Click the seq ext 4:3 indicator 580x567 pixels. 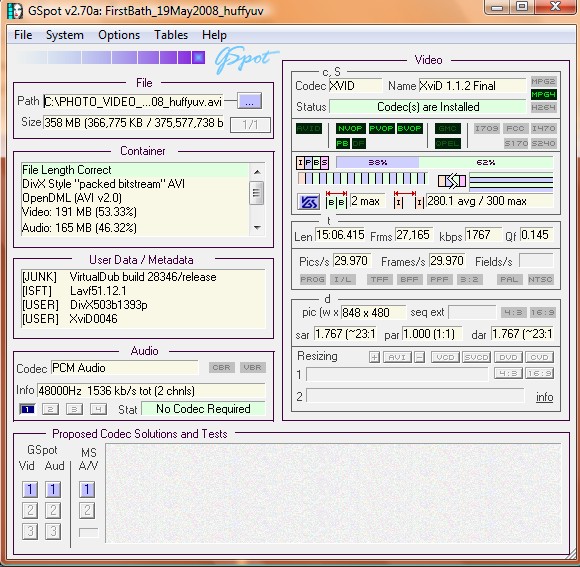pyautogui.click(x=513, y=313)
